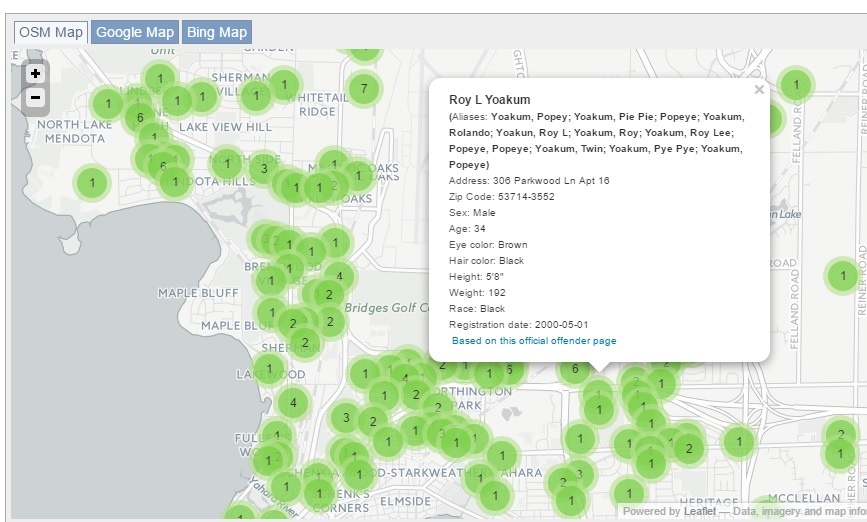Select cluster marker 6 under the popup tip
The width and height of the screenshot is (867, 522).
coord(575,369)
